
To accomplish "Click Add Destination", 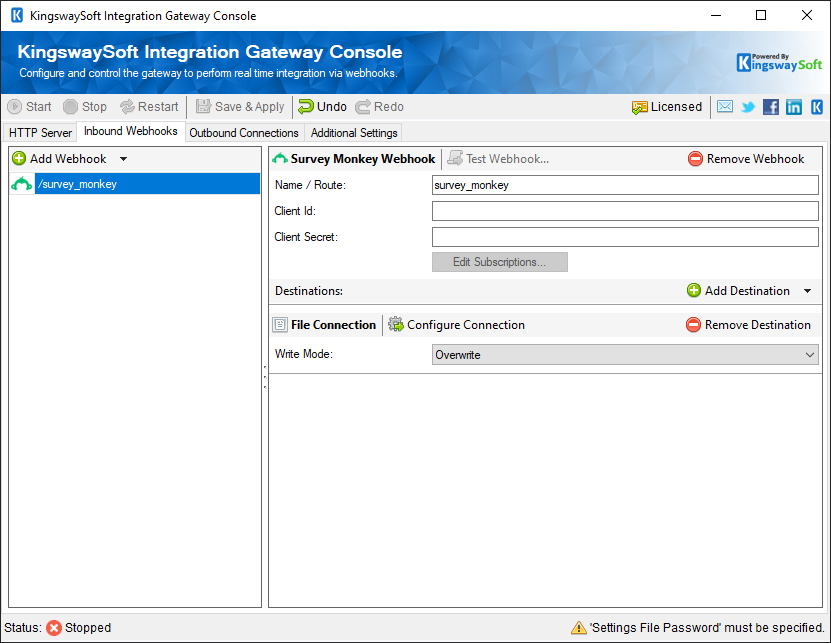I will [738, 290].
